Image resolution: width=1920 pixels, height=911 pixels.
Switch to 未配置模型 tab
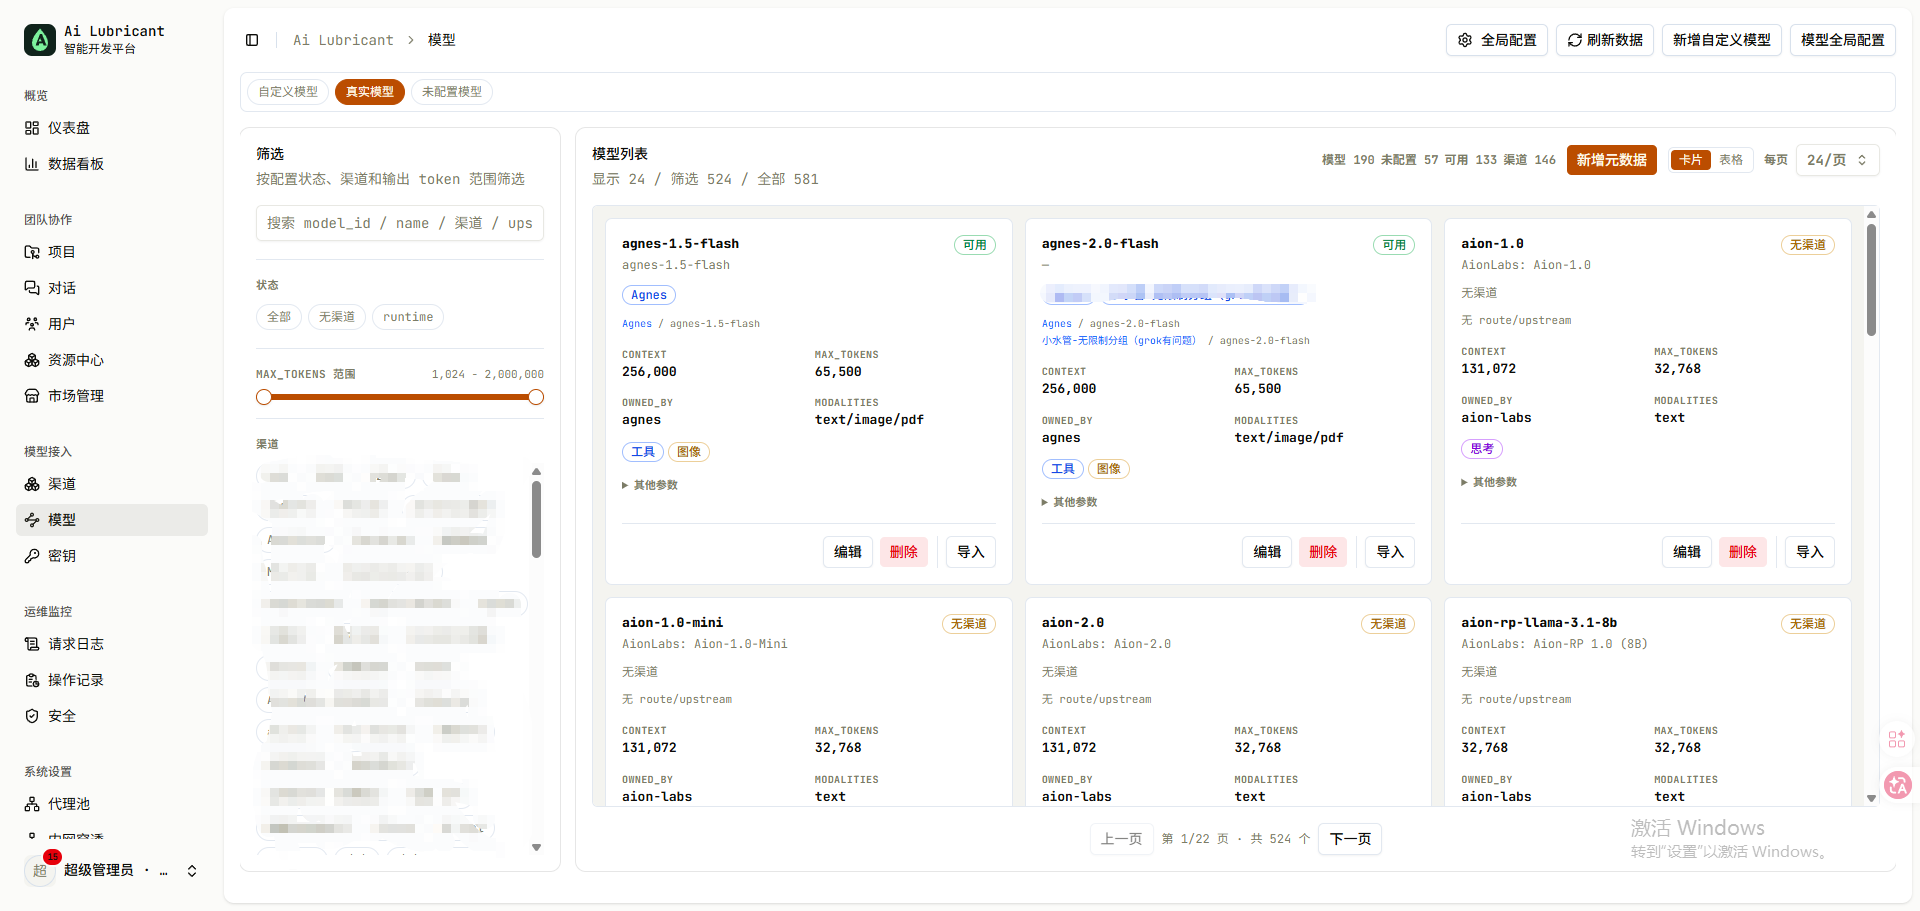point(452,92)
